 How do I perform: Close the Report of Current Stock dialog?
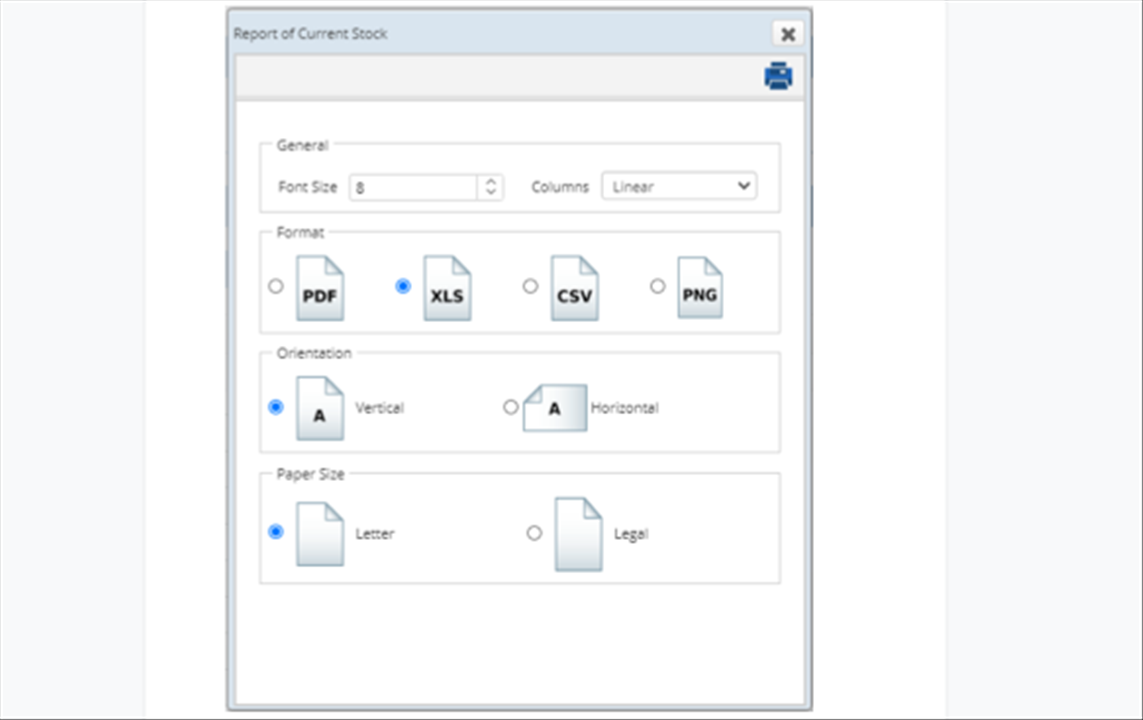[788, 34]
